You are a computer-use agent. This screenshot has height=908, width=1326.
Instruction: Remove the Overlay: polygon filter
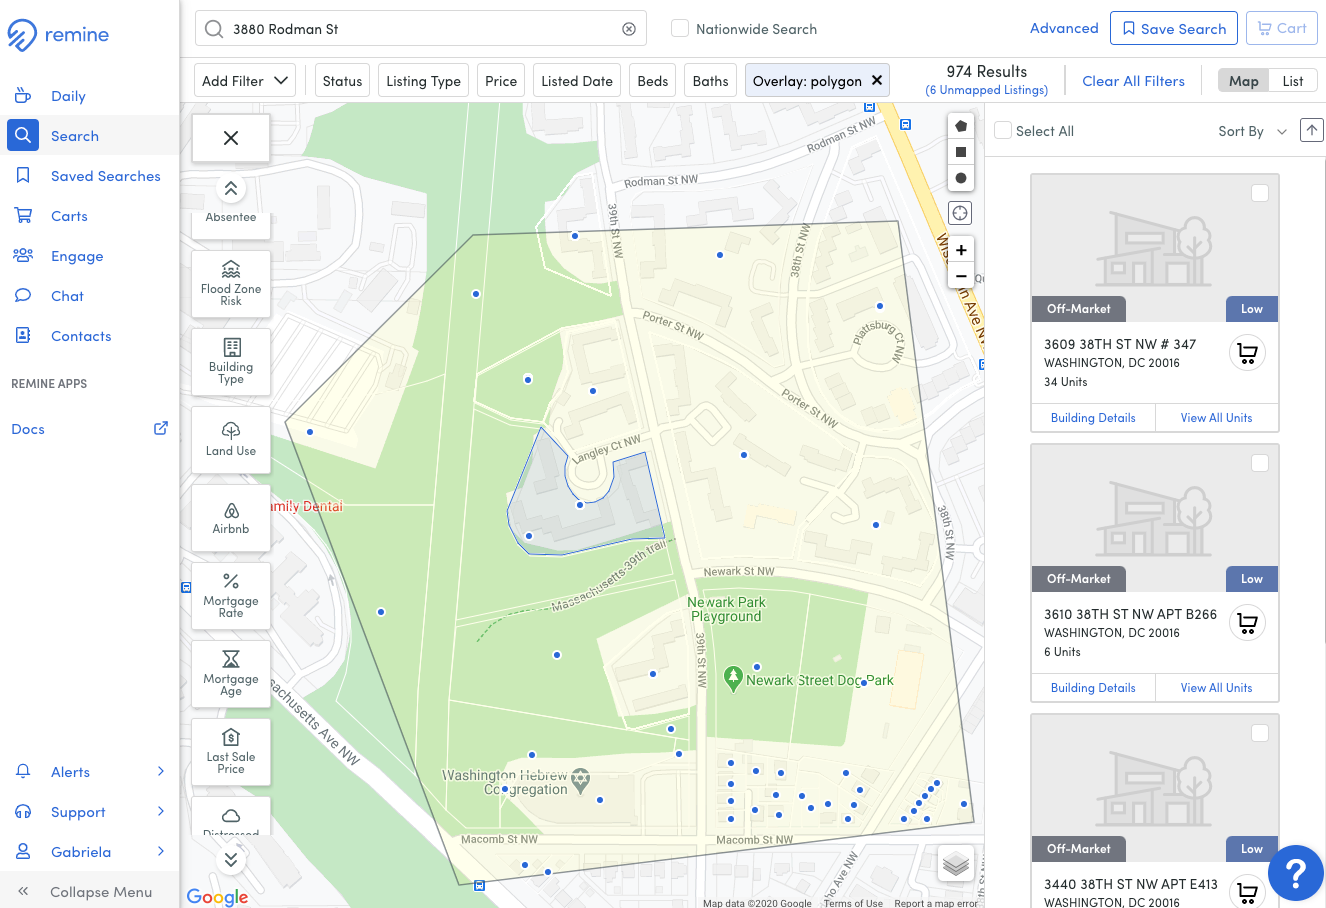point(877,80)
